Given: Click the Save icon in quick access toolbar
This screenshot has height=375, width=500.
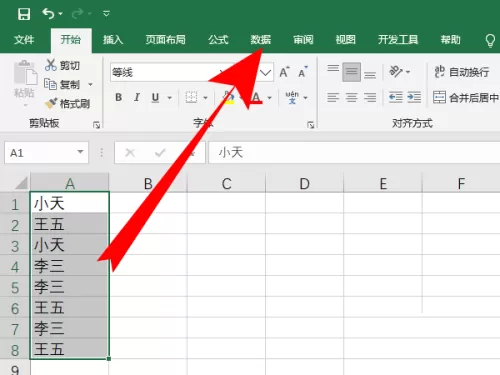Looking at the screenshot, I should (24, 14).
